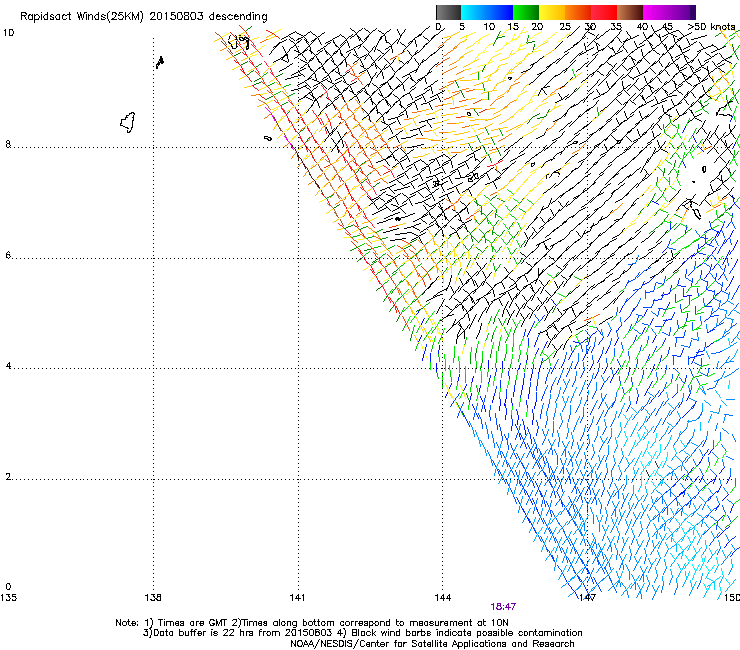
Task: Click the brown 35-40 knots legend color
Action: pos(630,12)
